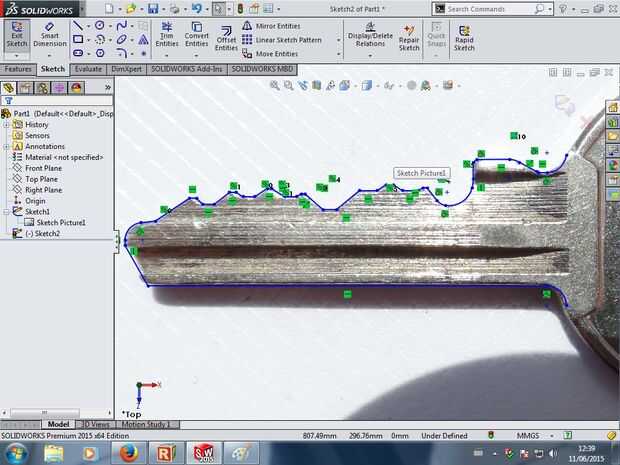Click the Windows Start button

(x=16, y=453)
